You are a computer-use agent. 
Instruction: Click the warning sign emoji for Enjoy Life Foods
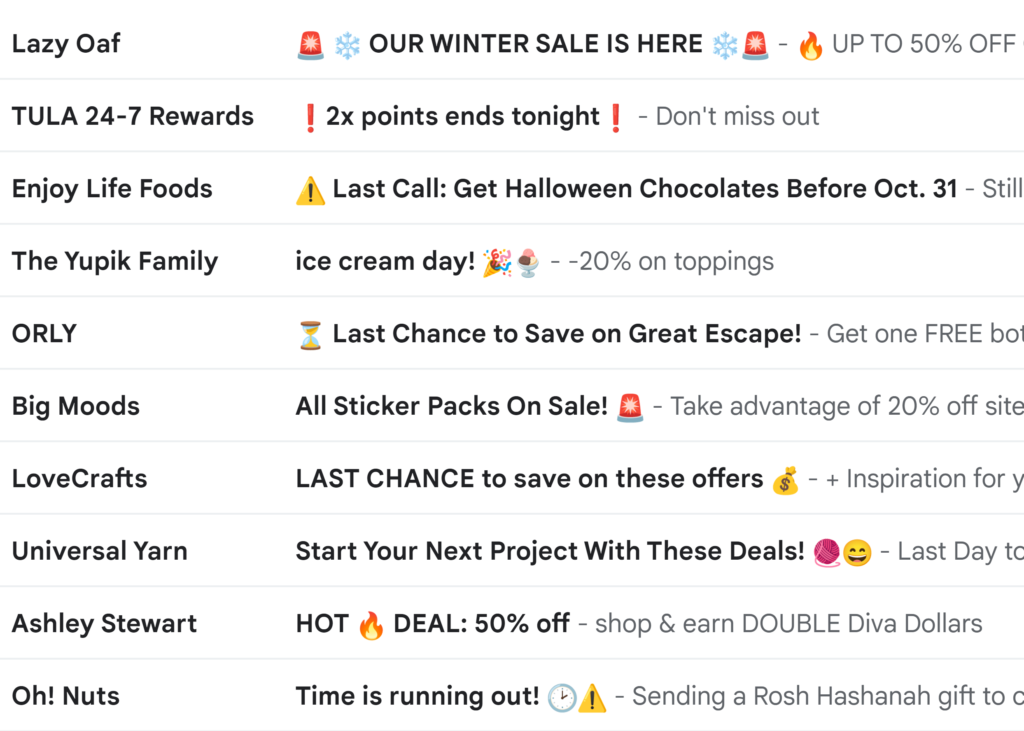coord(310,190)
